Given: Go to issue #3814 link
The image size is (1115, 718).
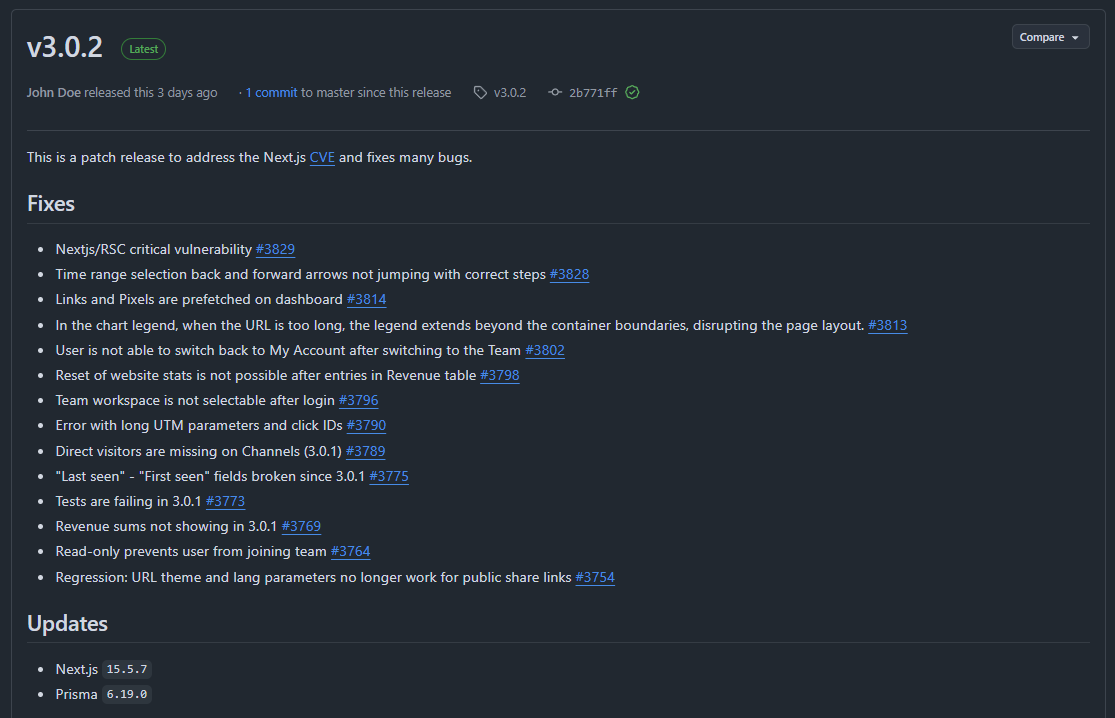Looking at the screenshot, I should tap(366, 299).
